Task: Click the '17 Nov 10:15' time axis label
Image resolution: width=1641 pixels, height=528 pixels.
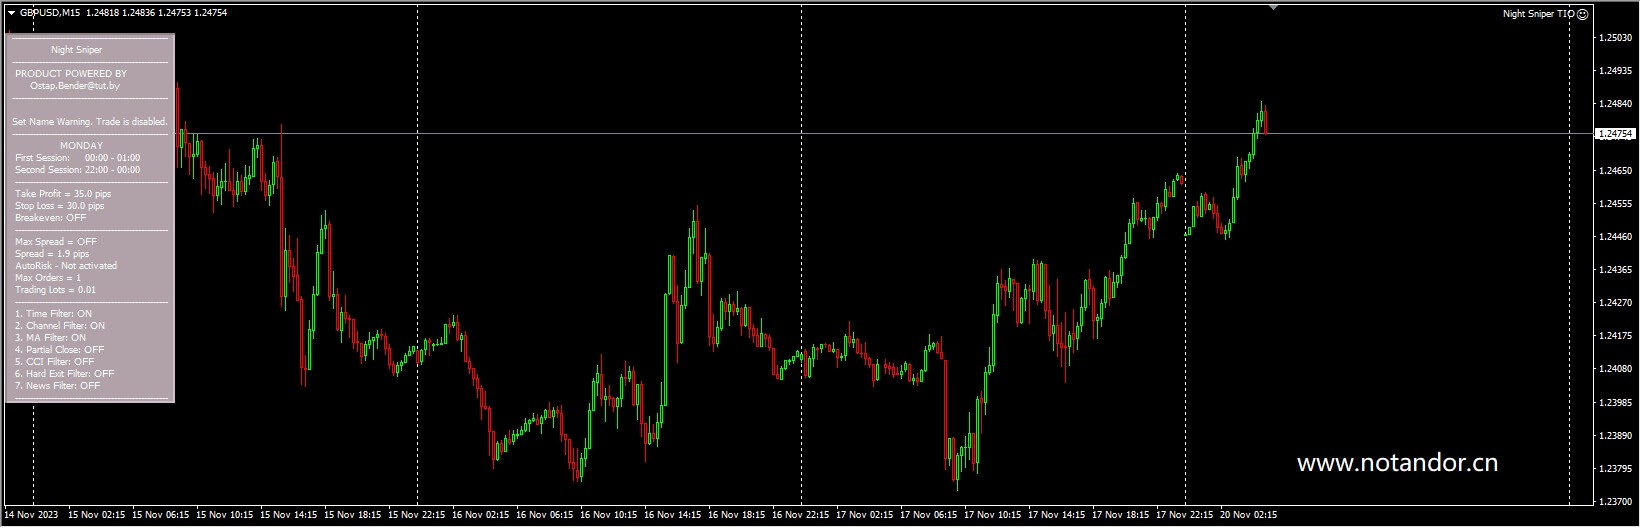Action: pyautogui.click(x=993, y=516)
